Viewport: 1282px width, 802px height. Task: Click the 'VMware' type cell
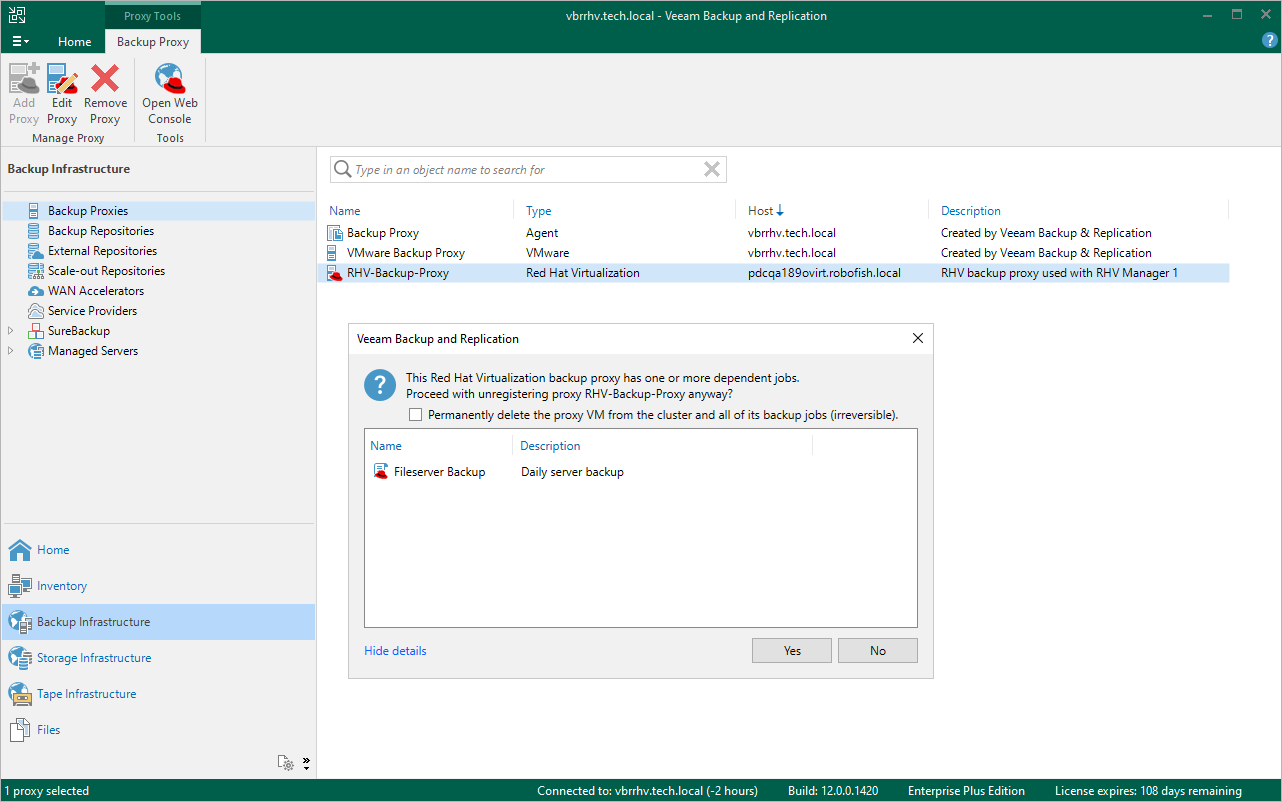tap(548, 253)
